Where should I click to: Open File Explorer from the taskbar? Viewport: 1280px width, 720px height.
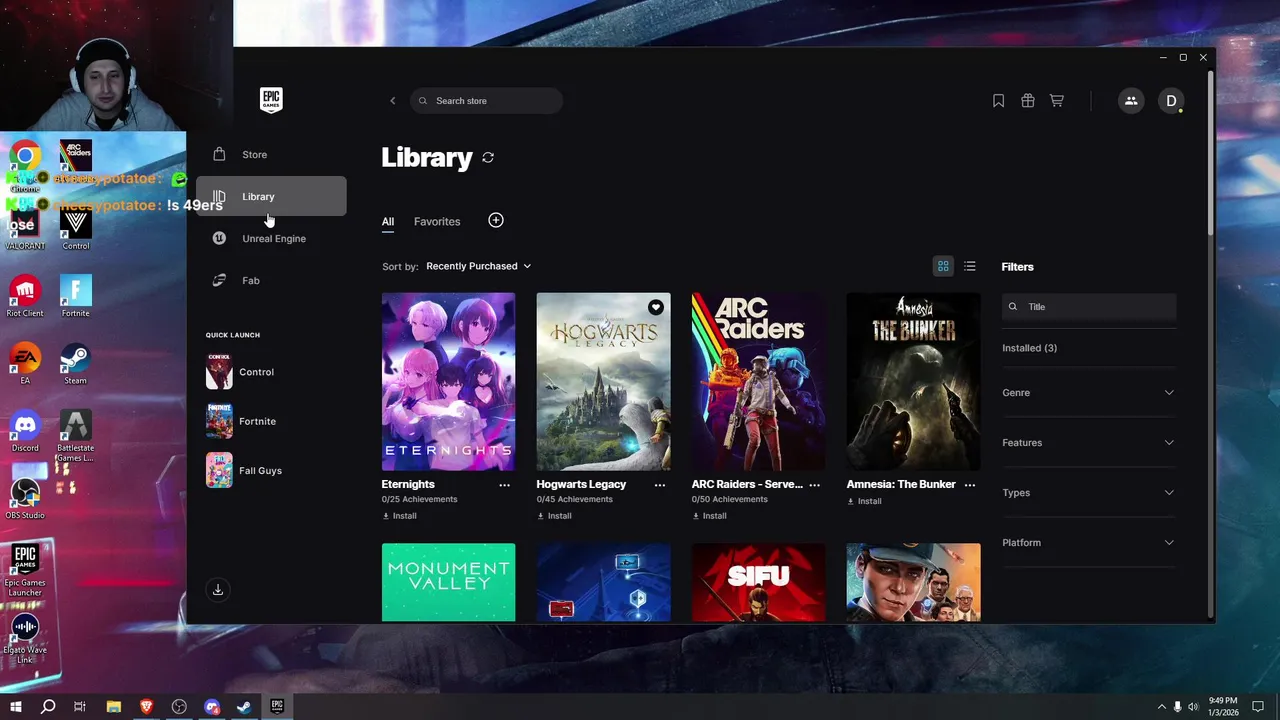[114, 707]
